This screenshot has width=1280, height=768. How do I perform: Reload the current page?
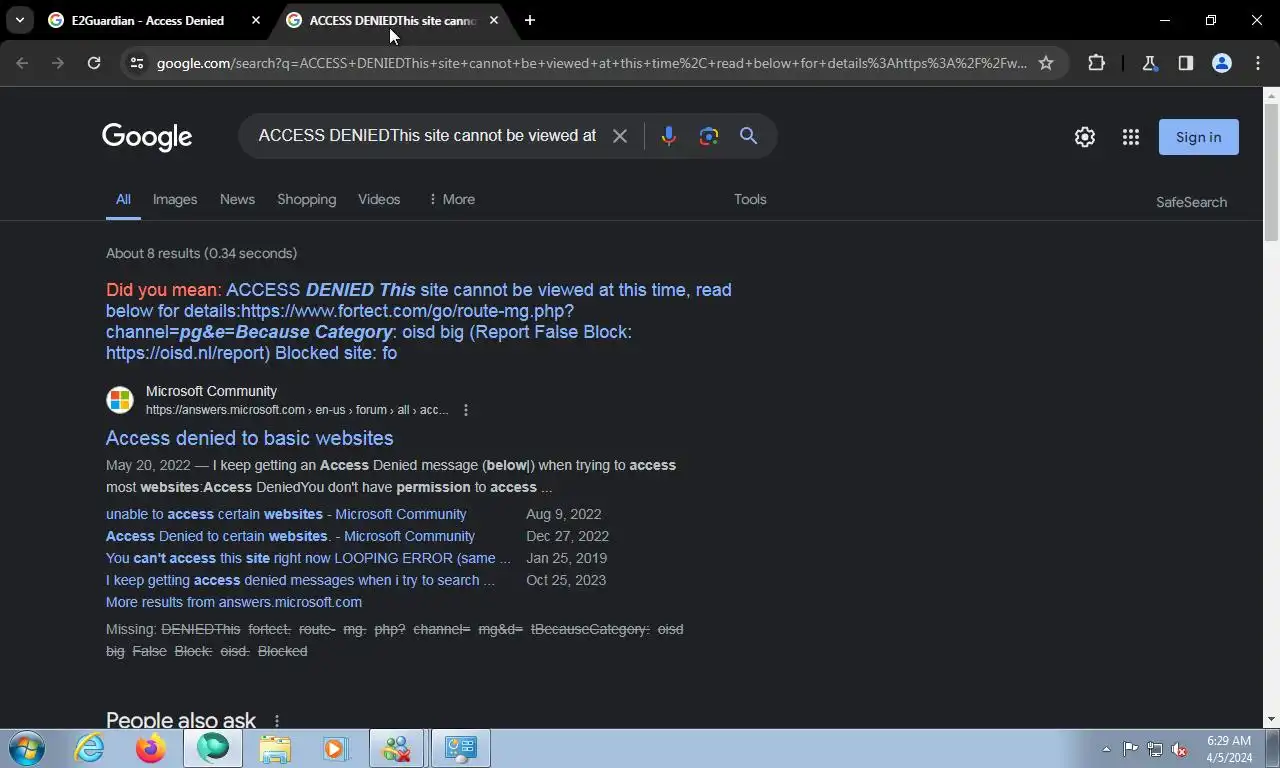coord(94,63)
